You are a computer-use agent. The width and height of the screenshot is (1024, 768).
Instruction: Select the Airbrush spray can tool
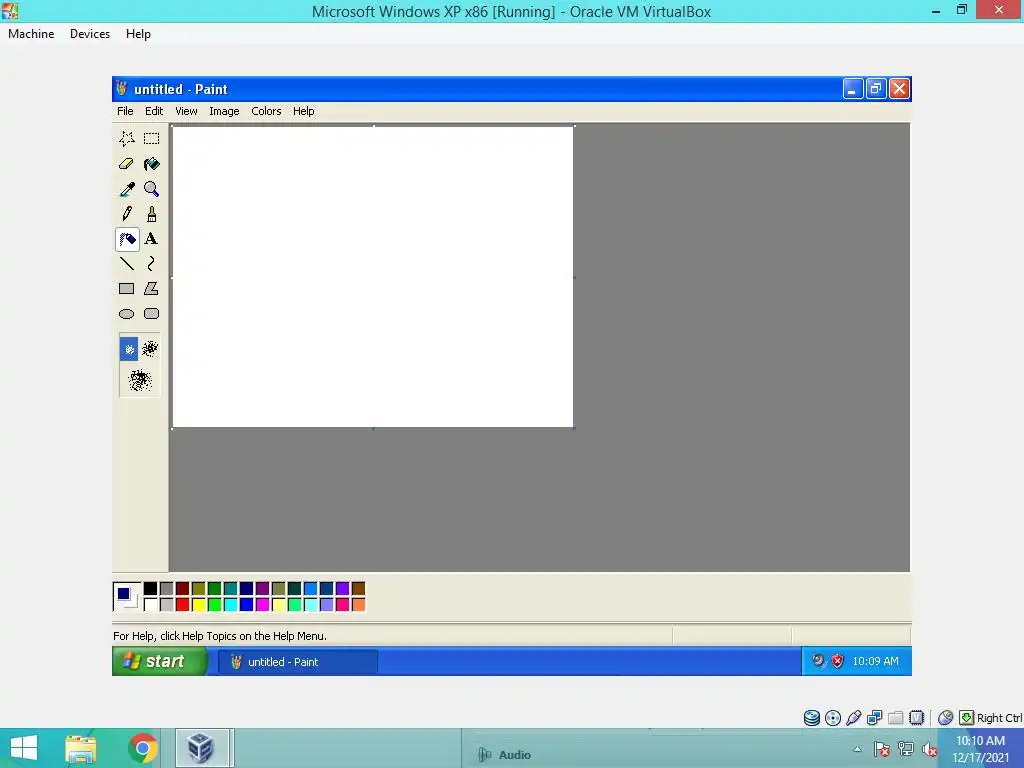pos(127,239)
